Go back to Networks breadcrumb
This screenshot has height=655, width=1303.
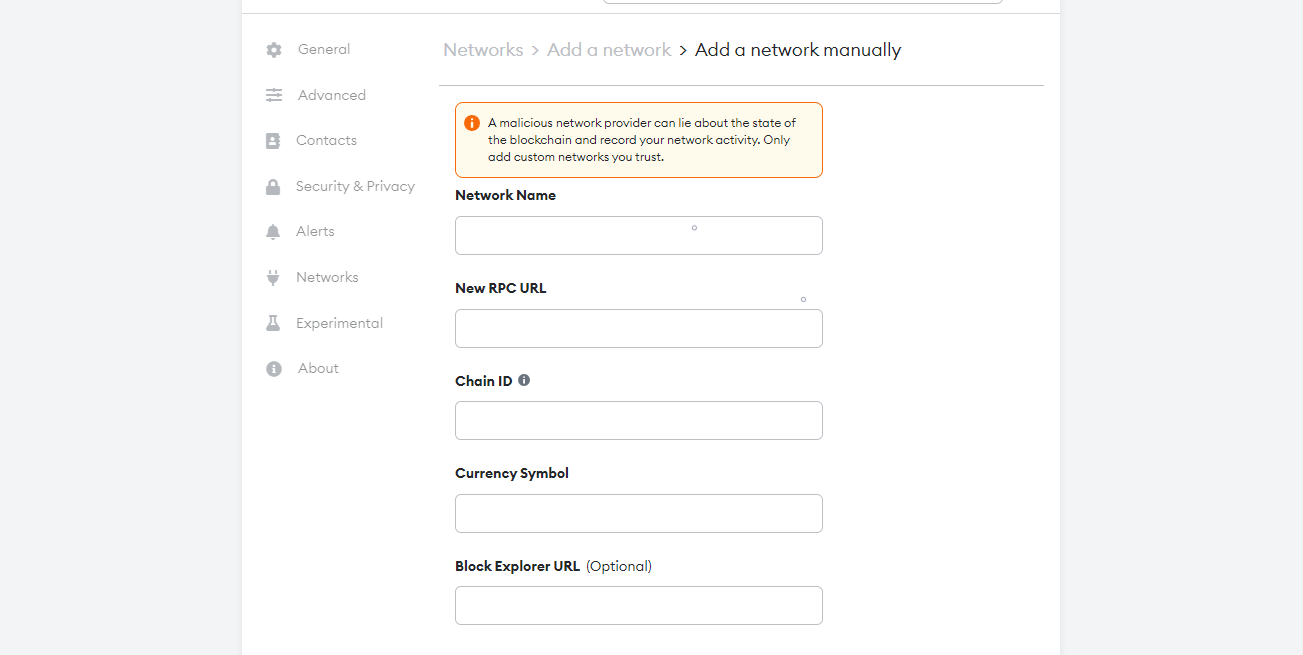(x=483, y=50)
